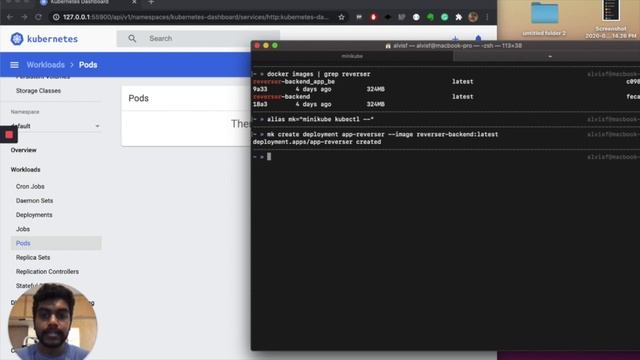Click the terminal window title bar

pos(446,46)
